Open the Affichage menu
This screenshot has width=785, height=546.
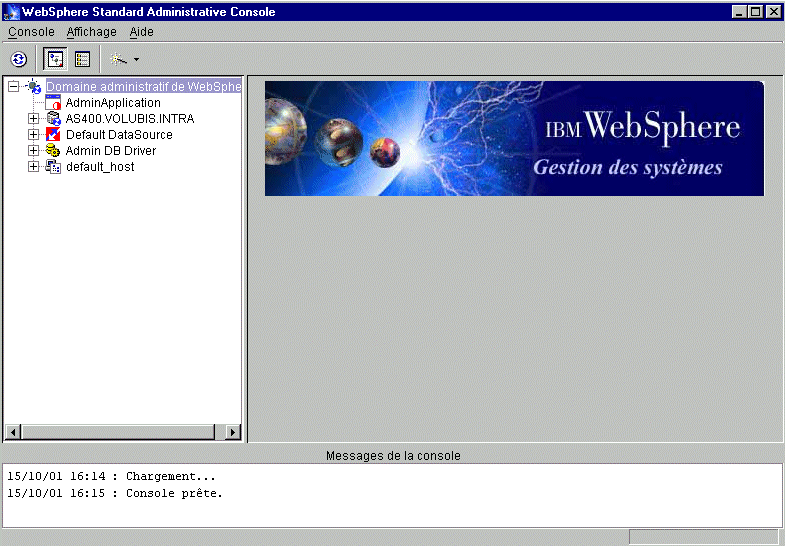click(92, 32)
